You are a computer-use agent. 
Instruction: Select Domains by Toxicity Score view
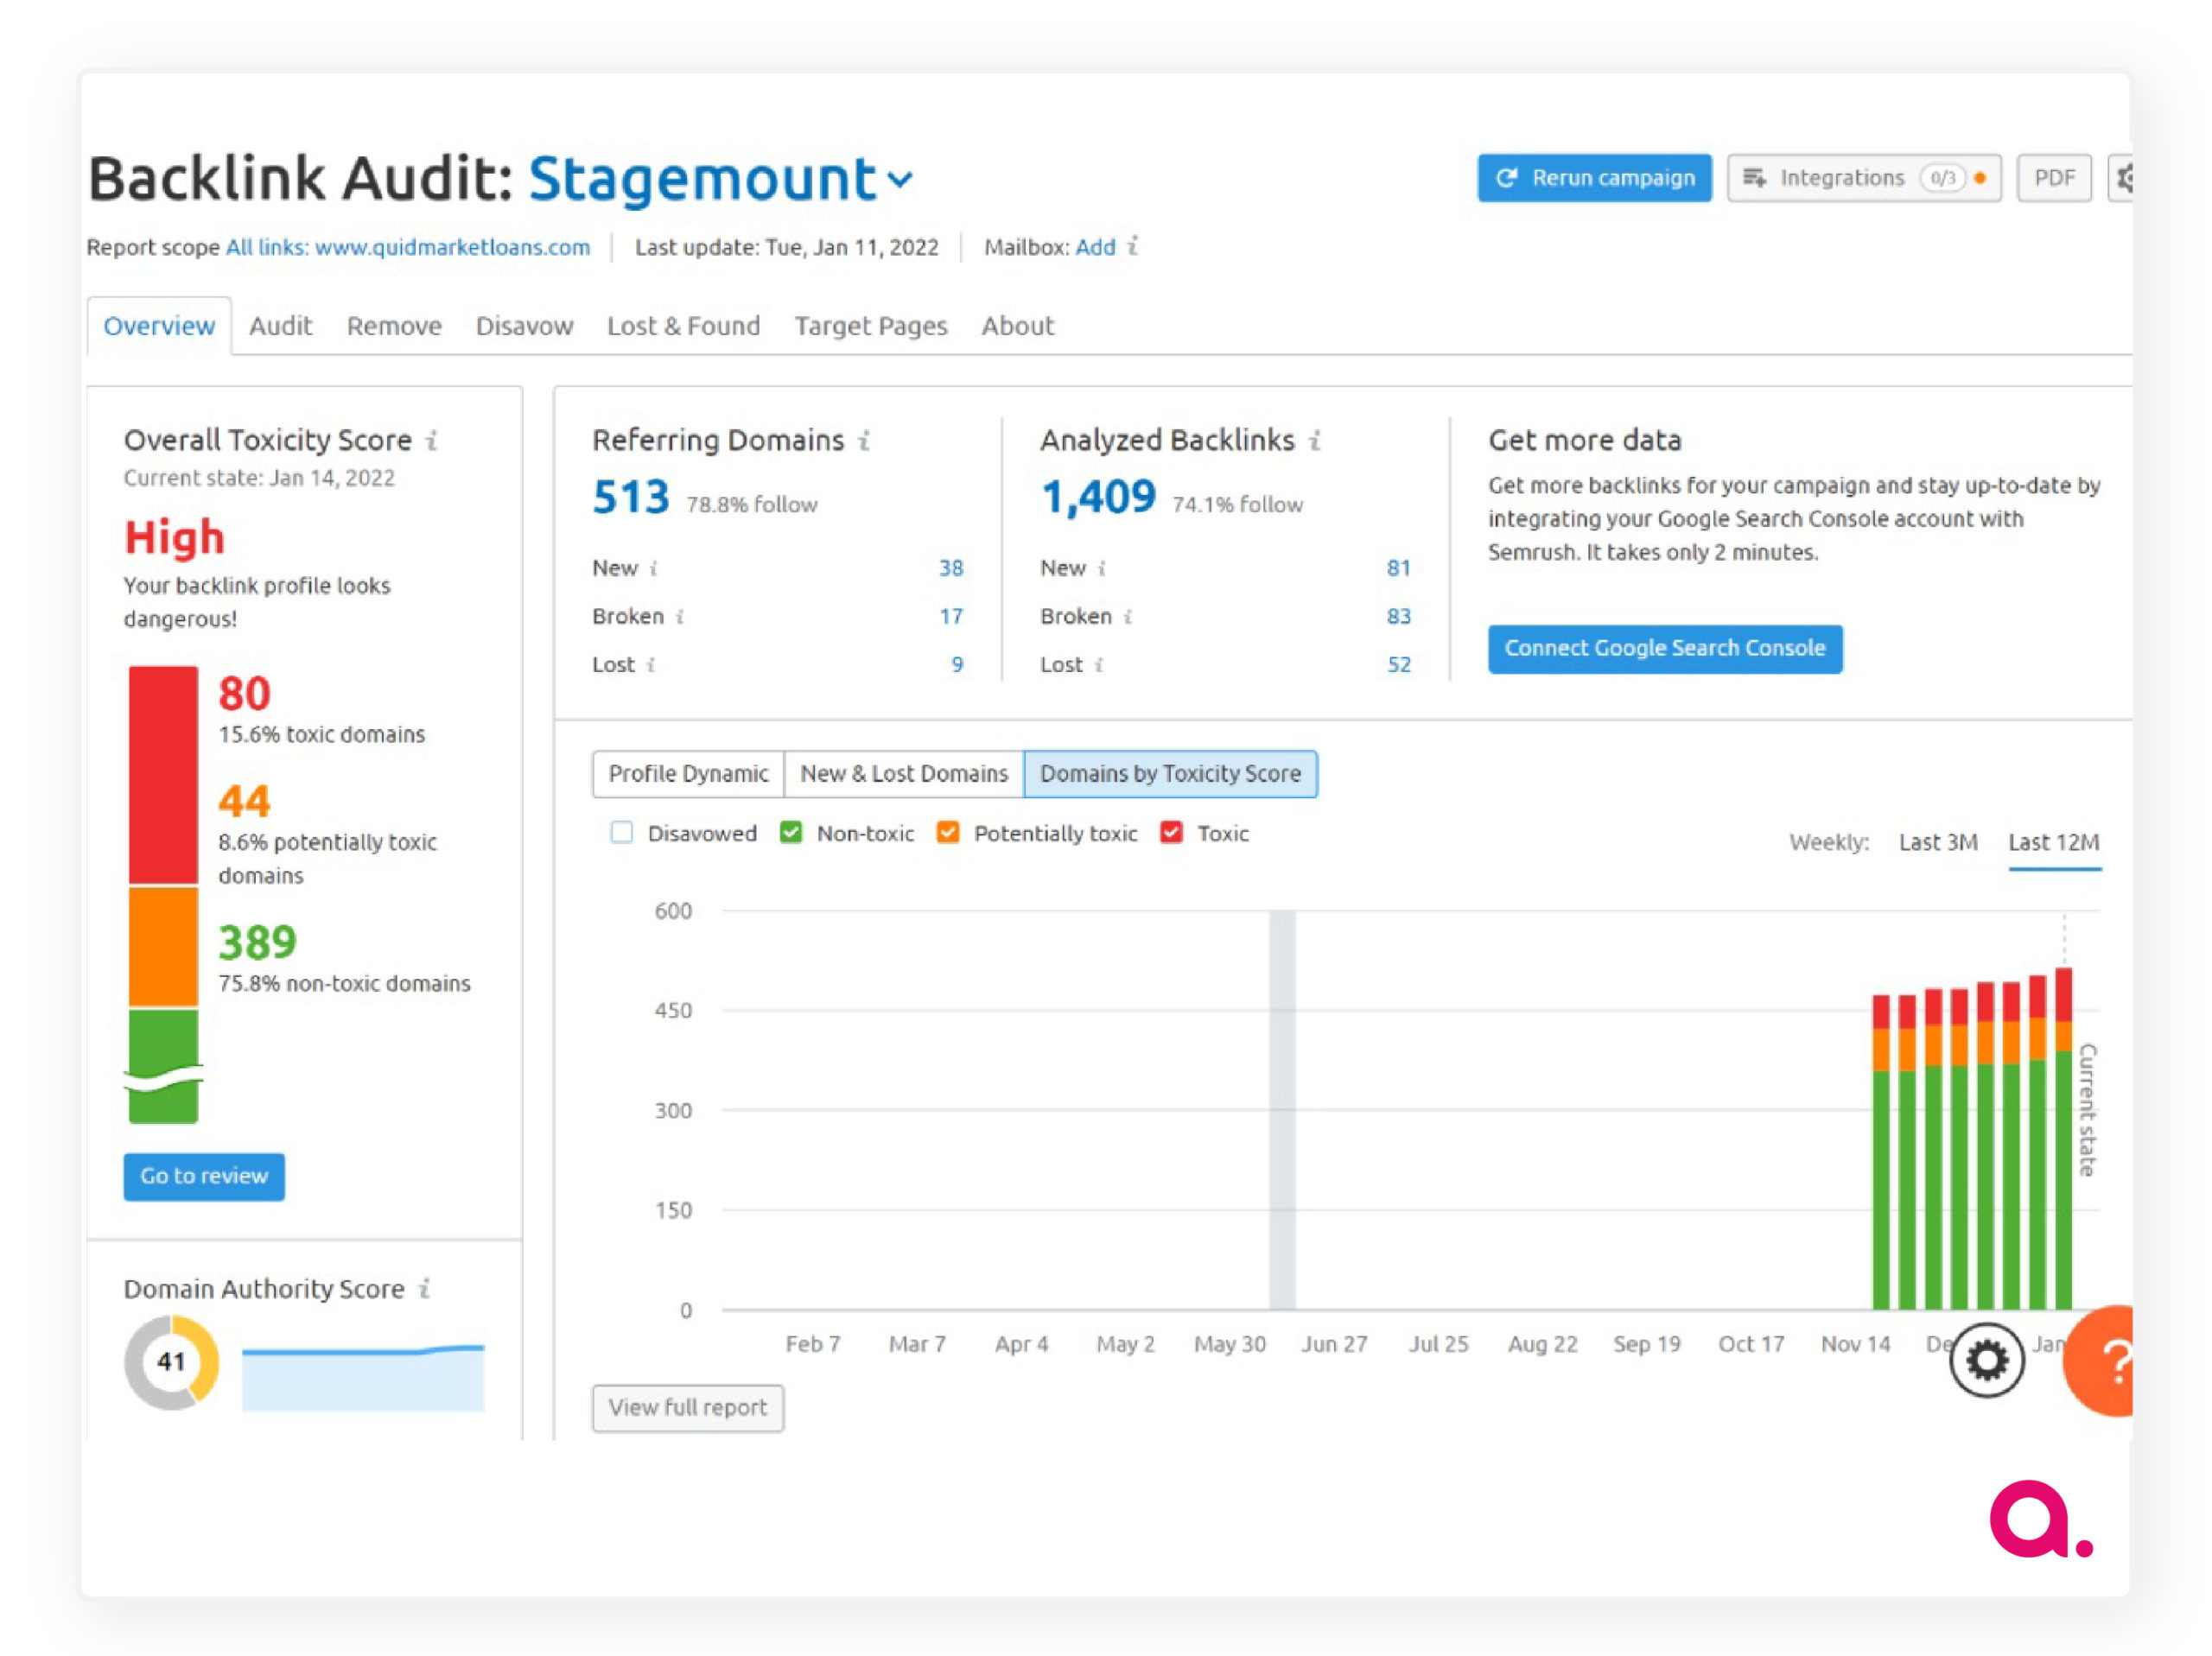(x=1170, y=774)
